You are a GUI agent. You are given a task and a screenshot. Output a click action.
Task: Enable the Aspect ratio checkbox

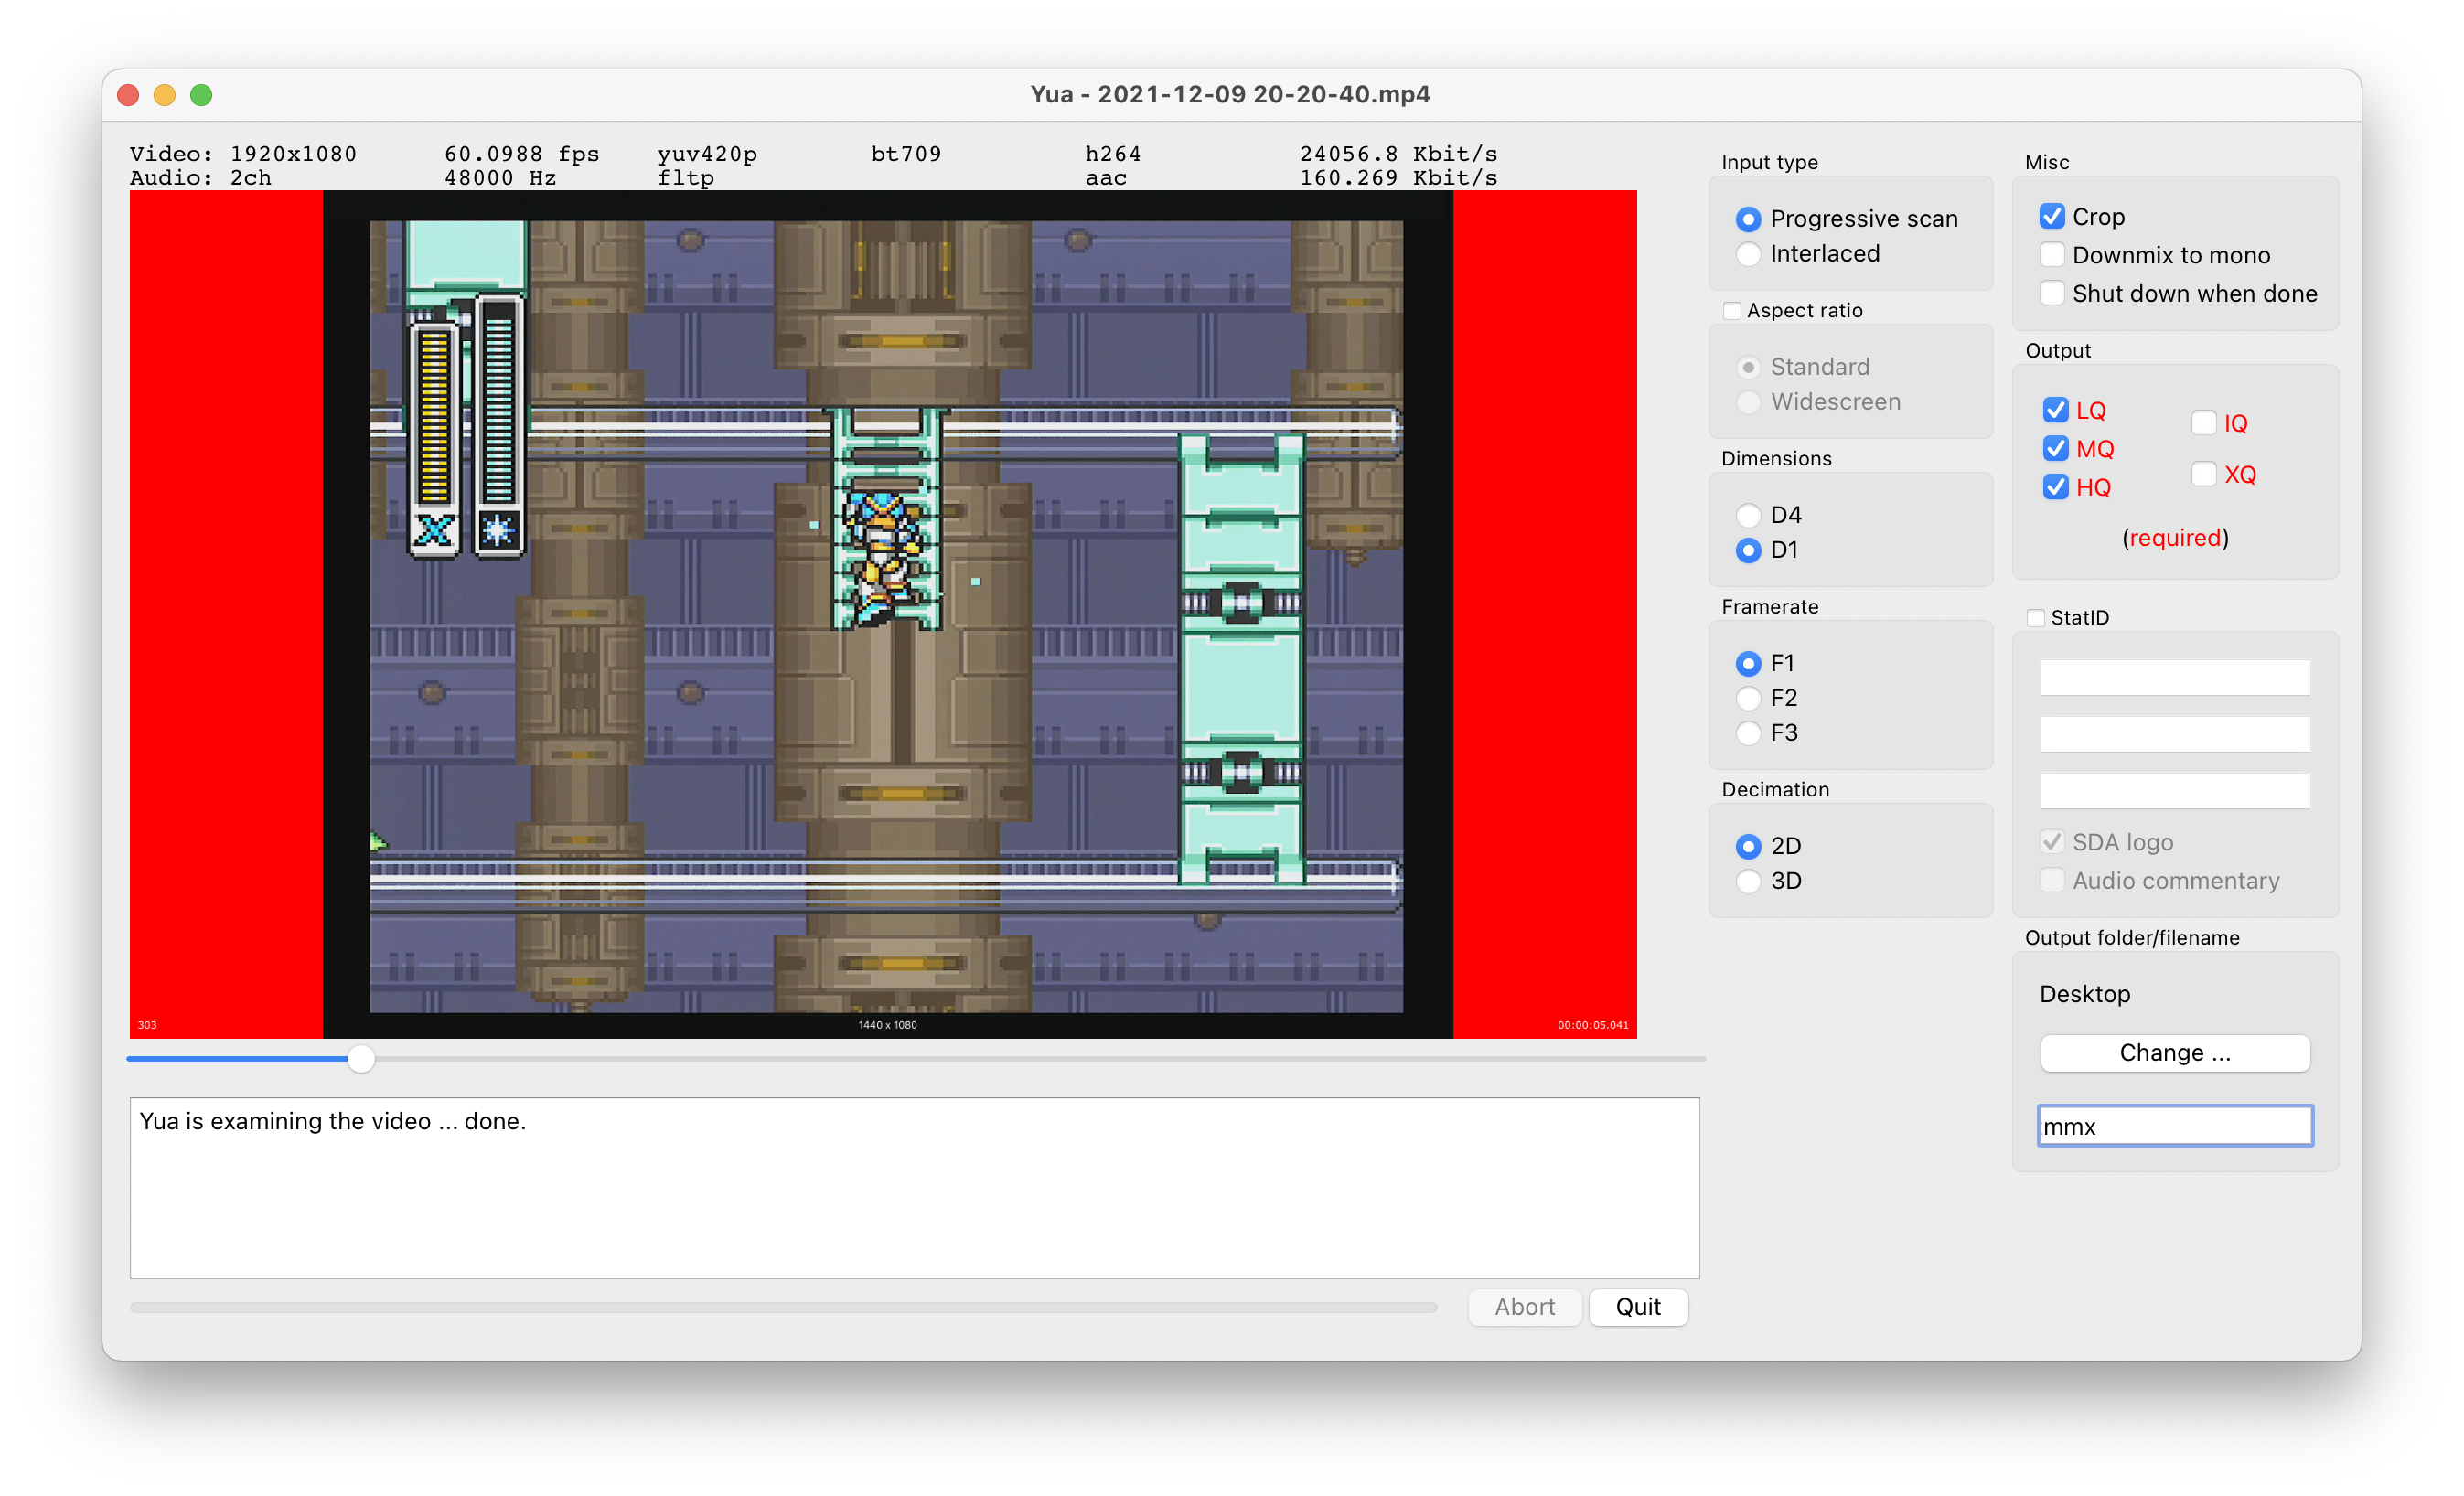click(1732, 311)
